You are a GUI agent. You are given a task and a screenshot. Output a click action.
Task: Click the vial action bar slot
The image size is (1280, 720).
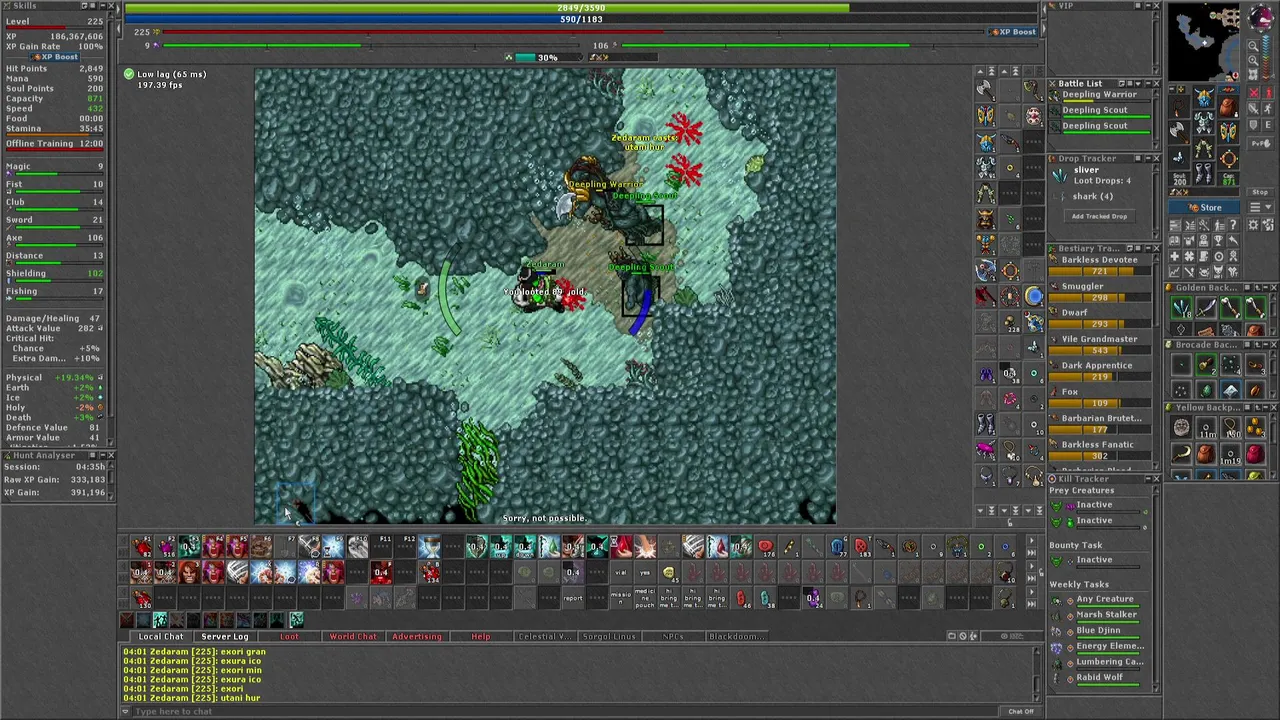[x=621, y=573]
